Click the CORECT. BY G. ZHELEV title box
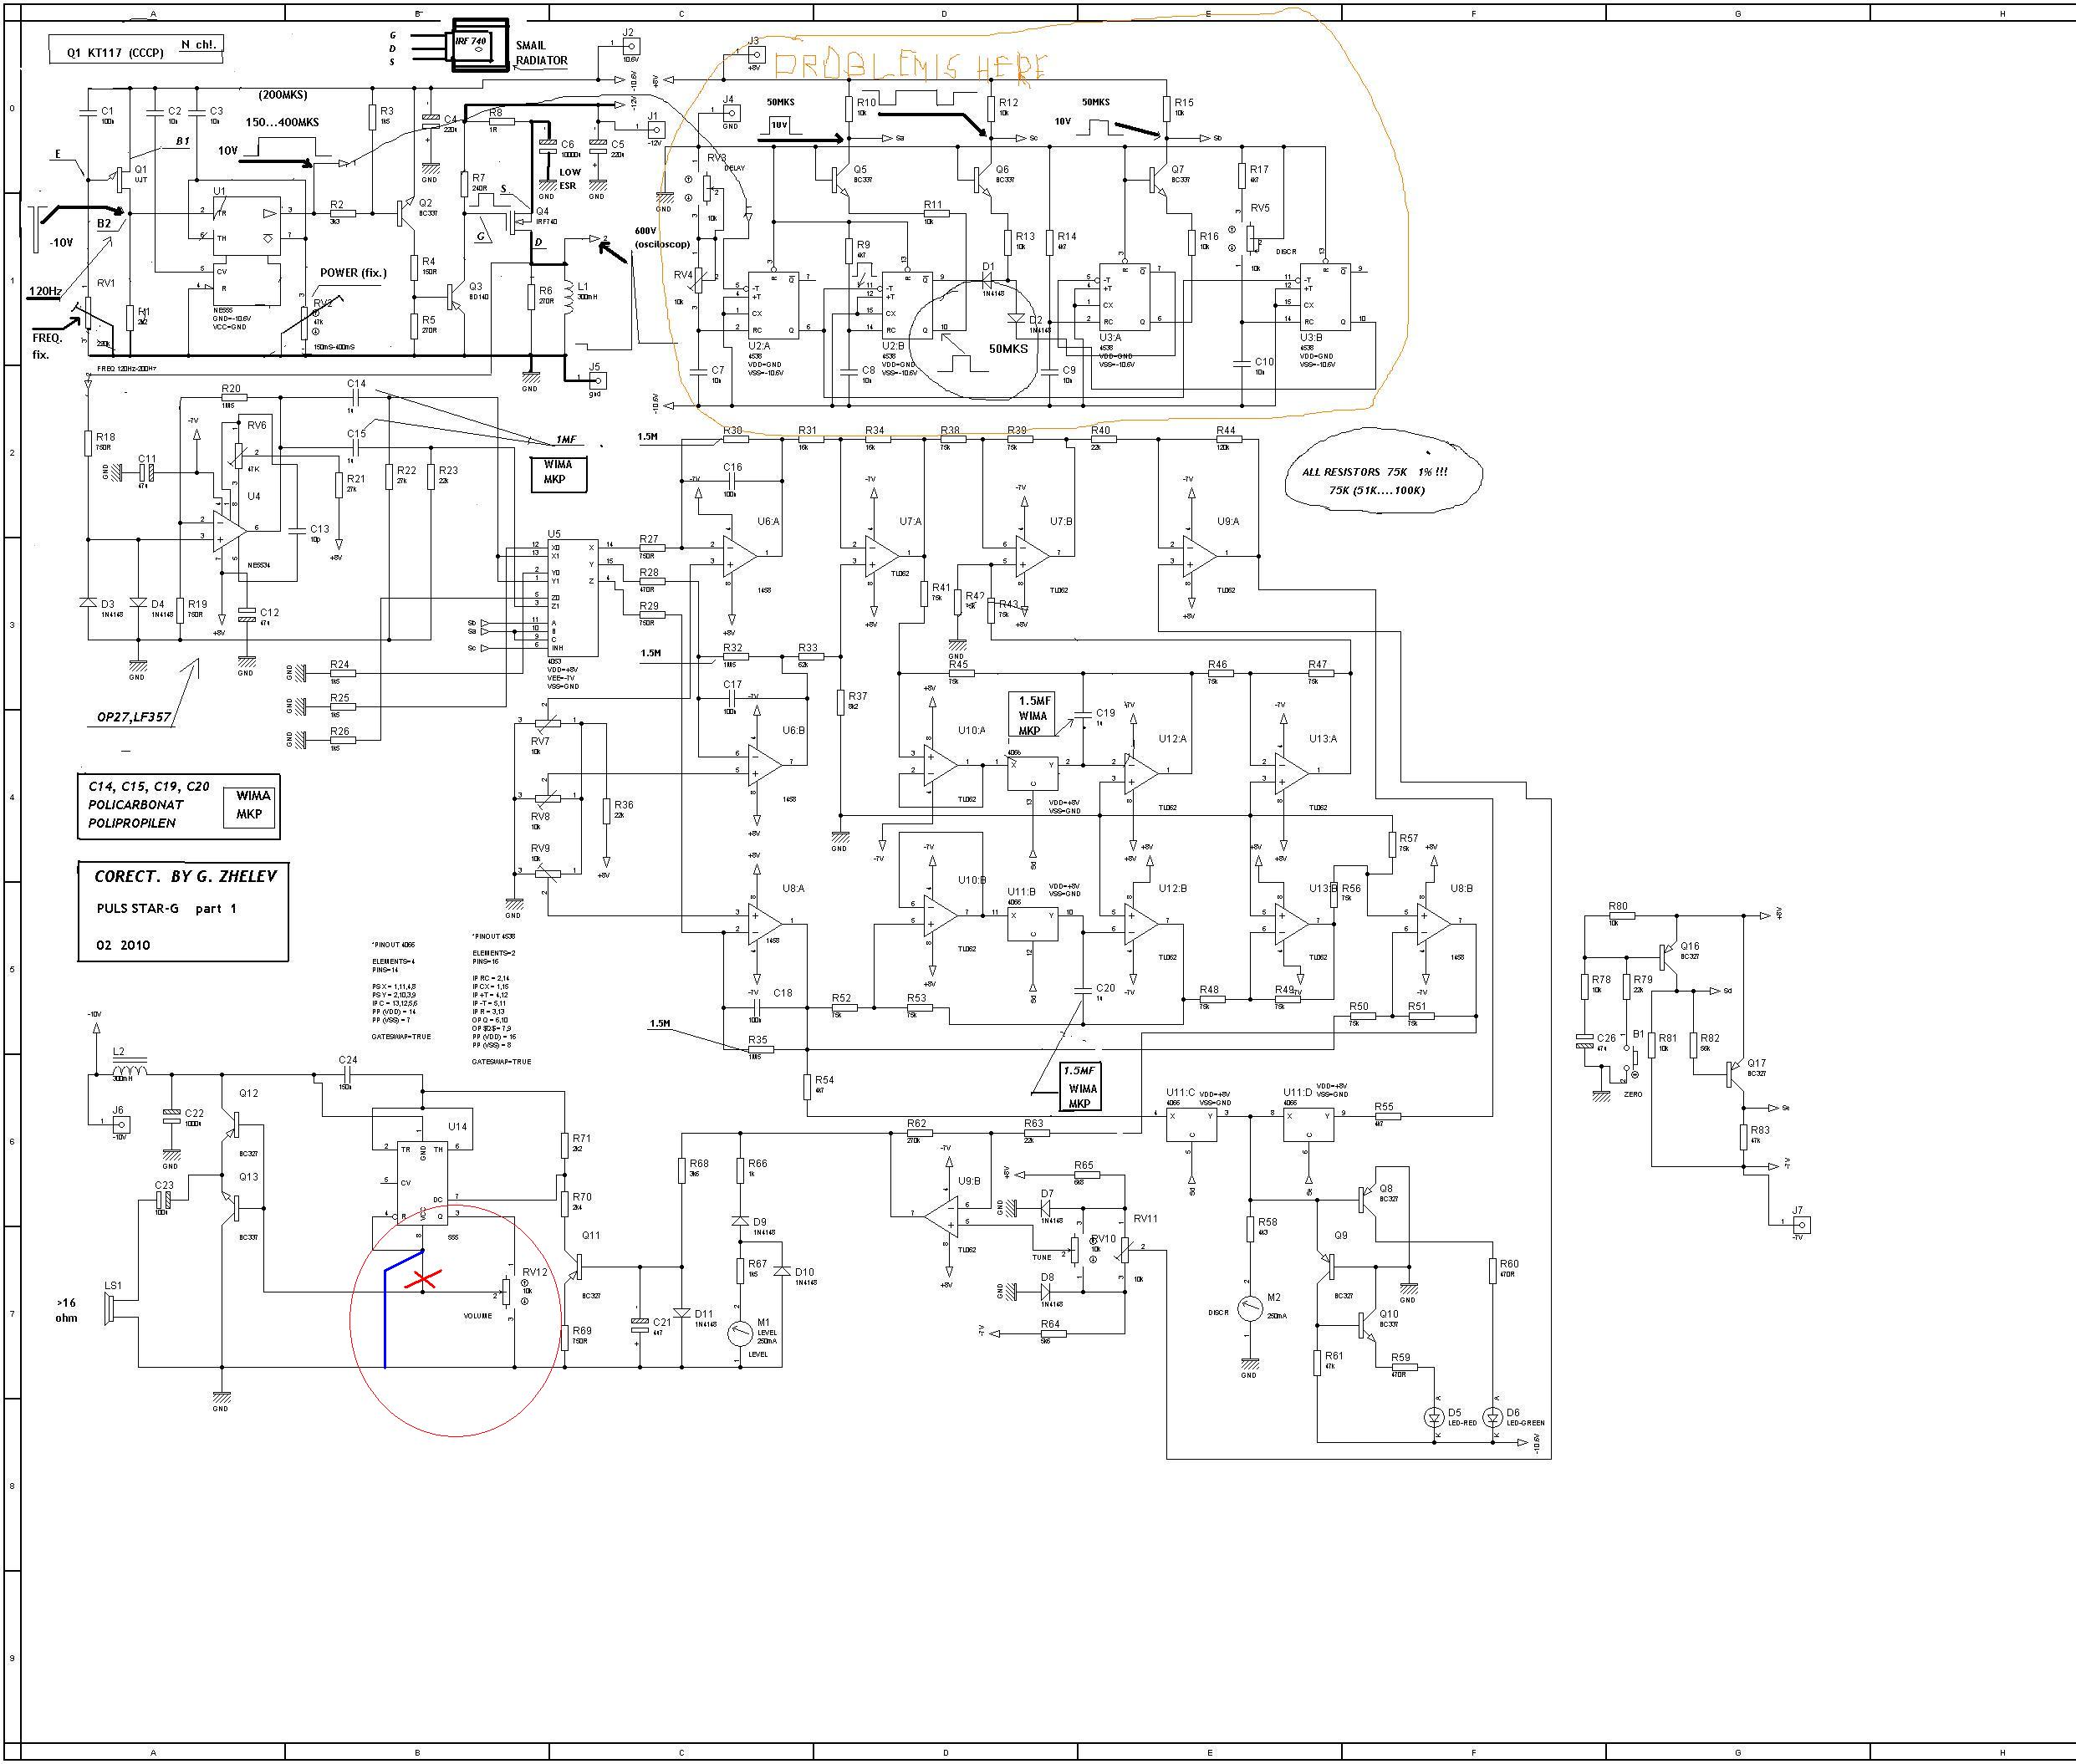The image size is (2076, 1764). pyautogui.click(x=183, y=910)
